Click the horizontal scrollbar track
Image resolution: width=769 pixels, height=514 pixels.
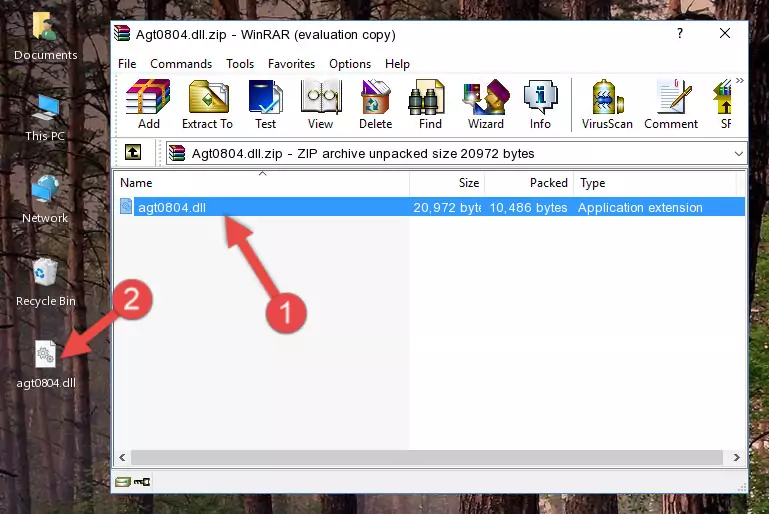427,457
